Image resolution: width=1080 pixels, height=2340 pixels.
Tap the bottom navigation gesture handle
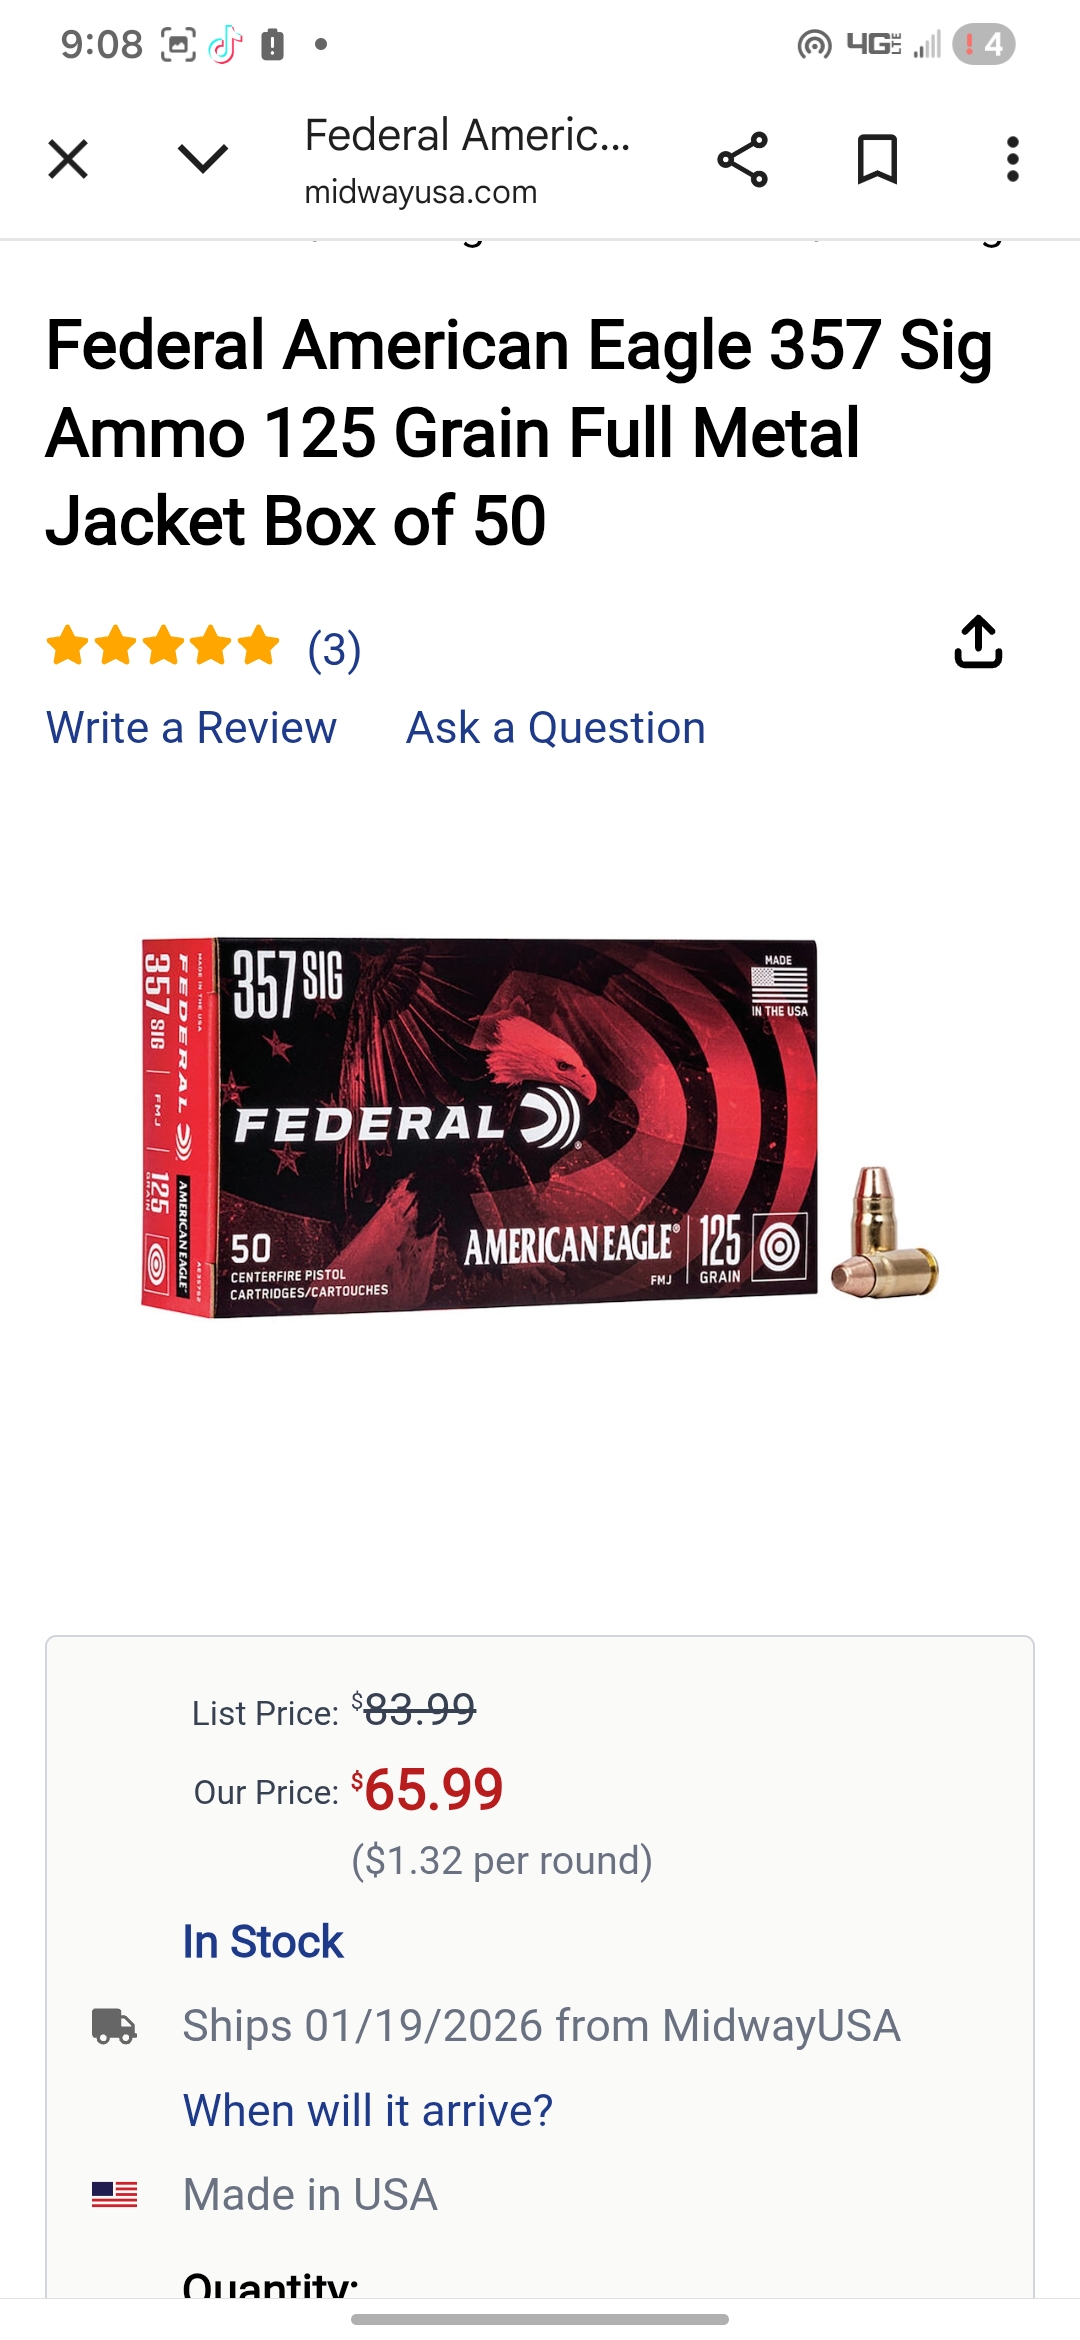pos(540,2319)
